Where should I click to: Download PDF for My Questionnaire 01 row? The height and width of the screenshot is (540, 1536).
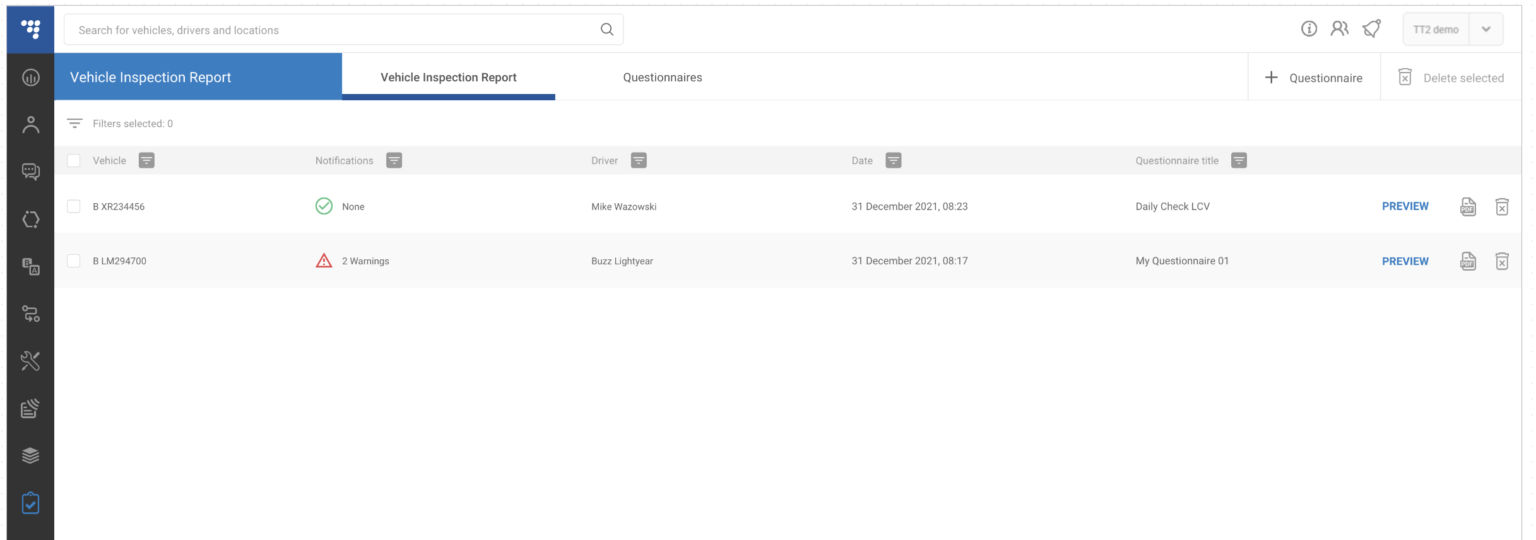pyautogui.click(x=1468, y=261)
